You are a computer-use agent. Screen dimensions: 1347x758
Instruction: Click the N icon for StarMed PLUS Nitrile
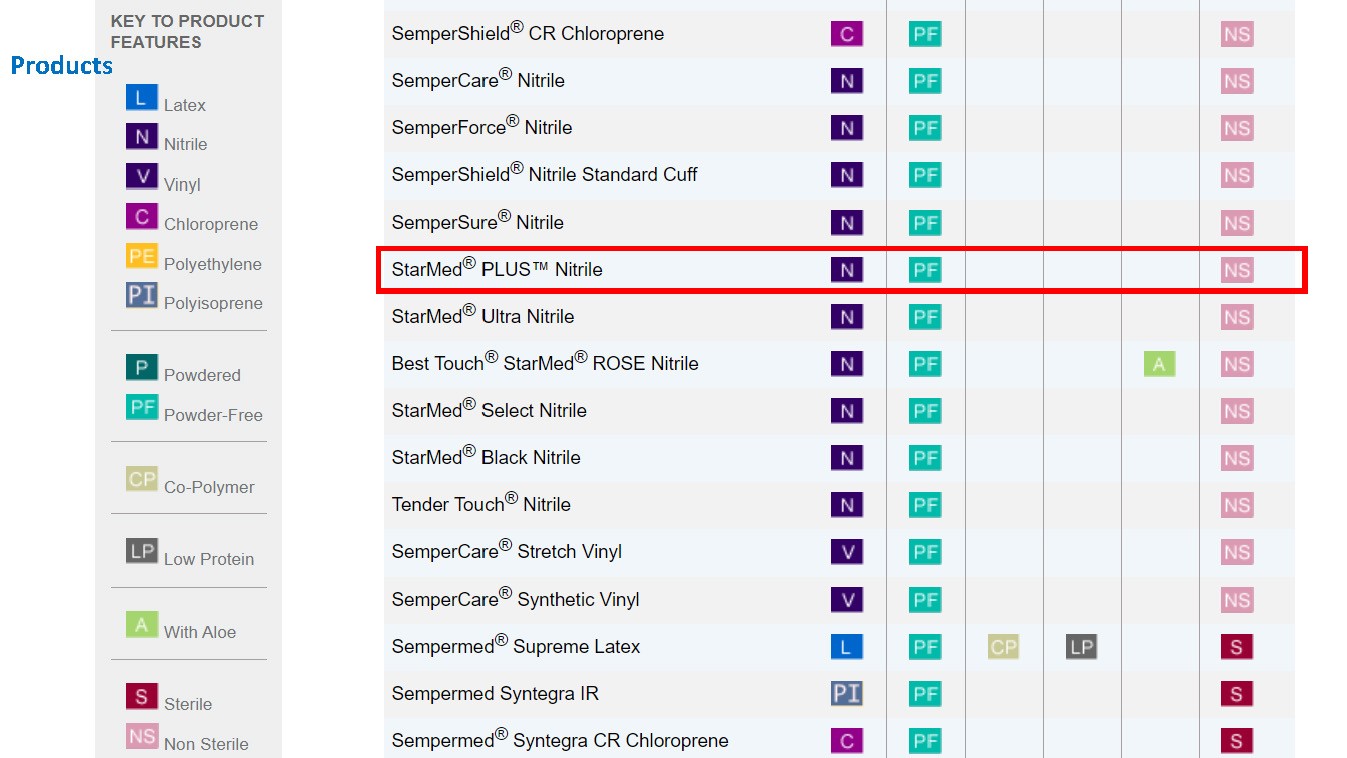tap(847, 270)
